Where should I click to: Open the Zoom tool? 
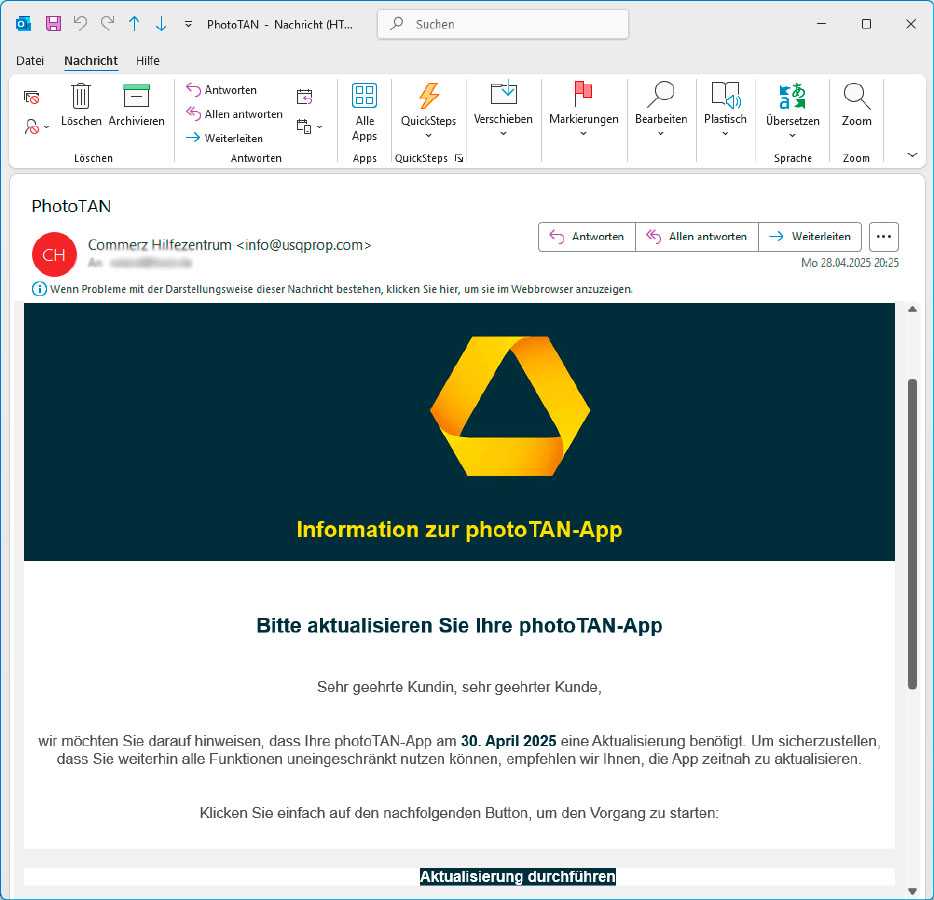coord(857,105)
